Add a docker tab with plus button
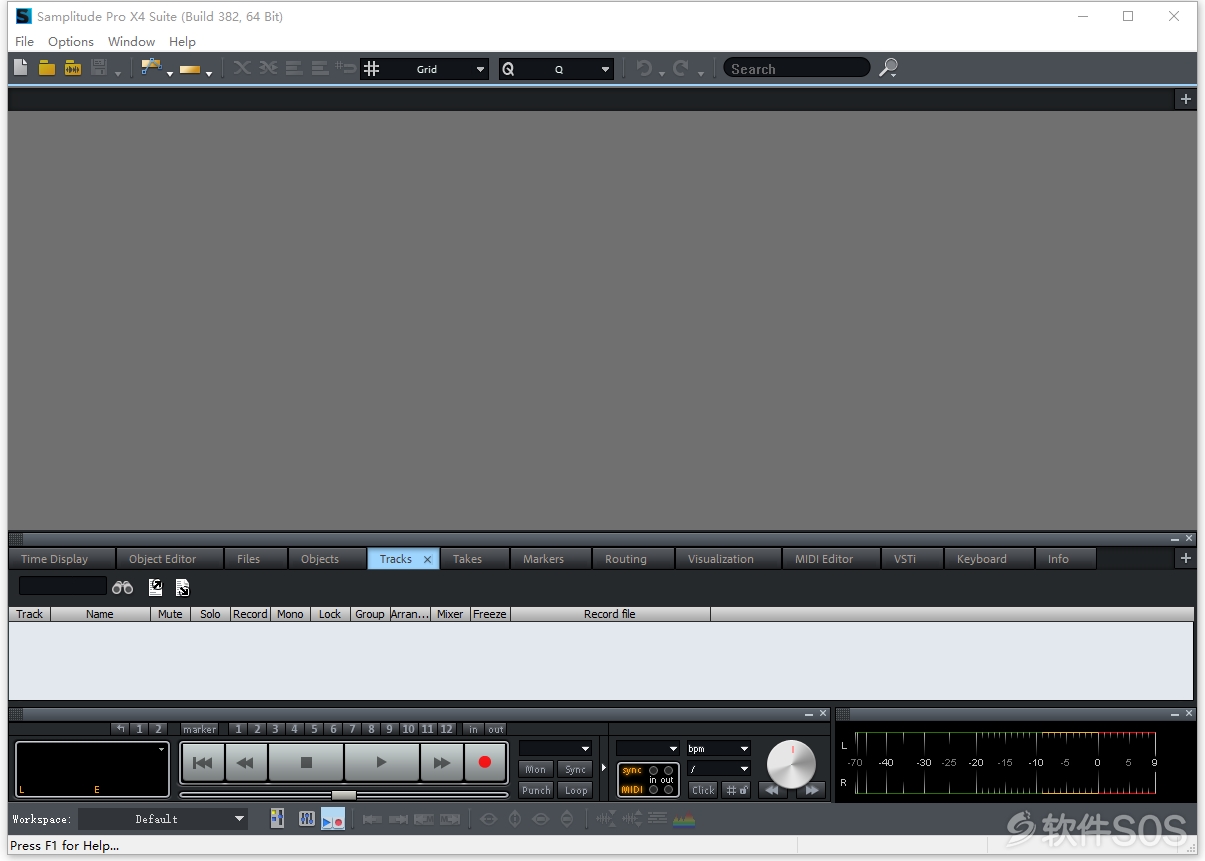Image resolution: width=1205 pixels, height=861 pixels. pos(1186,558)
